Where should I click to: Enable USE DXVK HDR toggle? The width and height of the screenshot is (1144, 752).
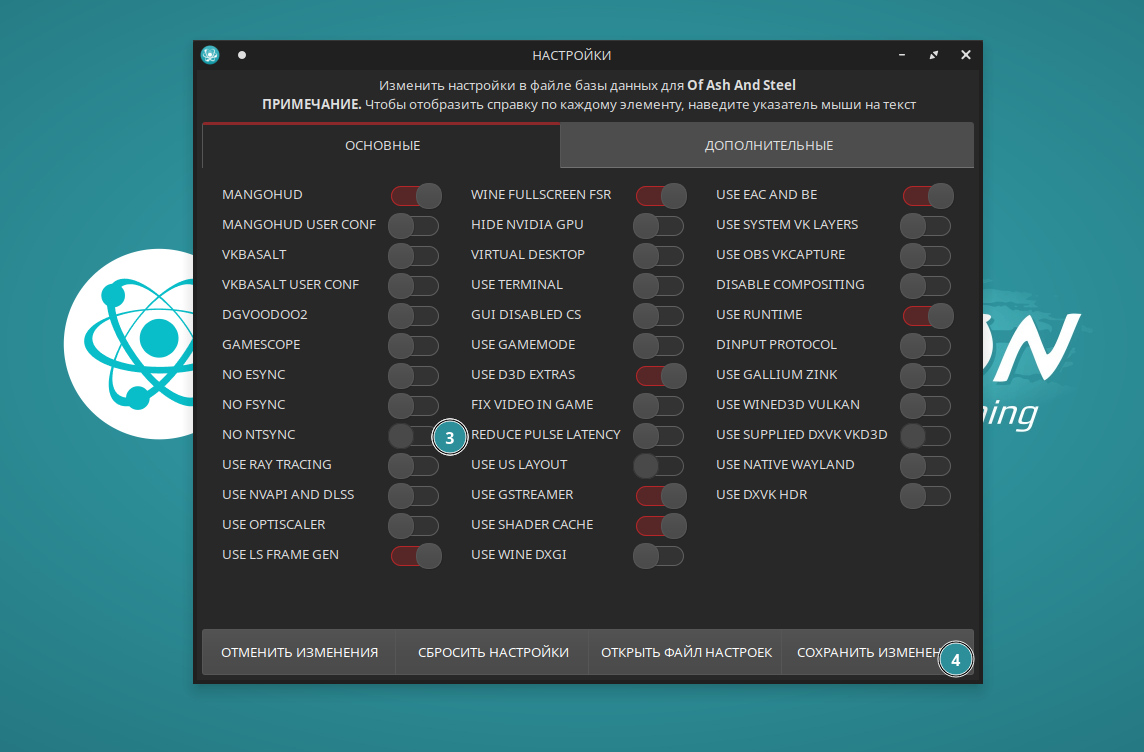pyautogui.click(x=926, y=495)
